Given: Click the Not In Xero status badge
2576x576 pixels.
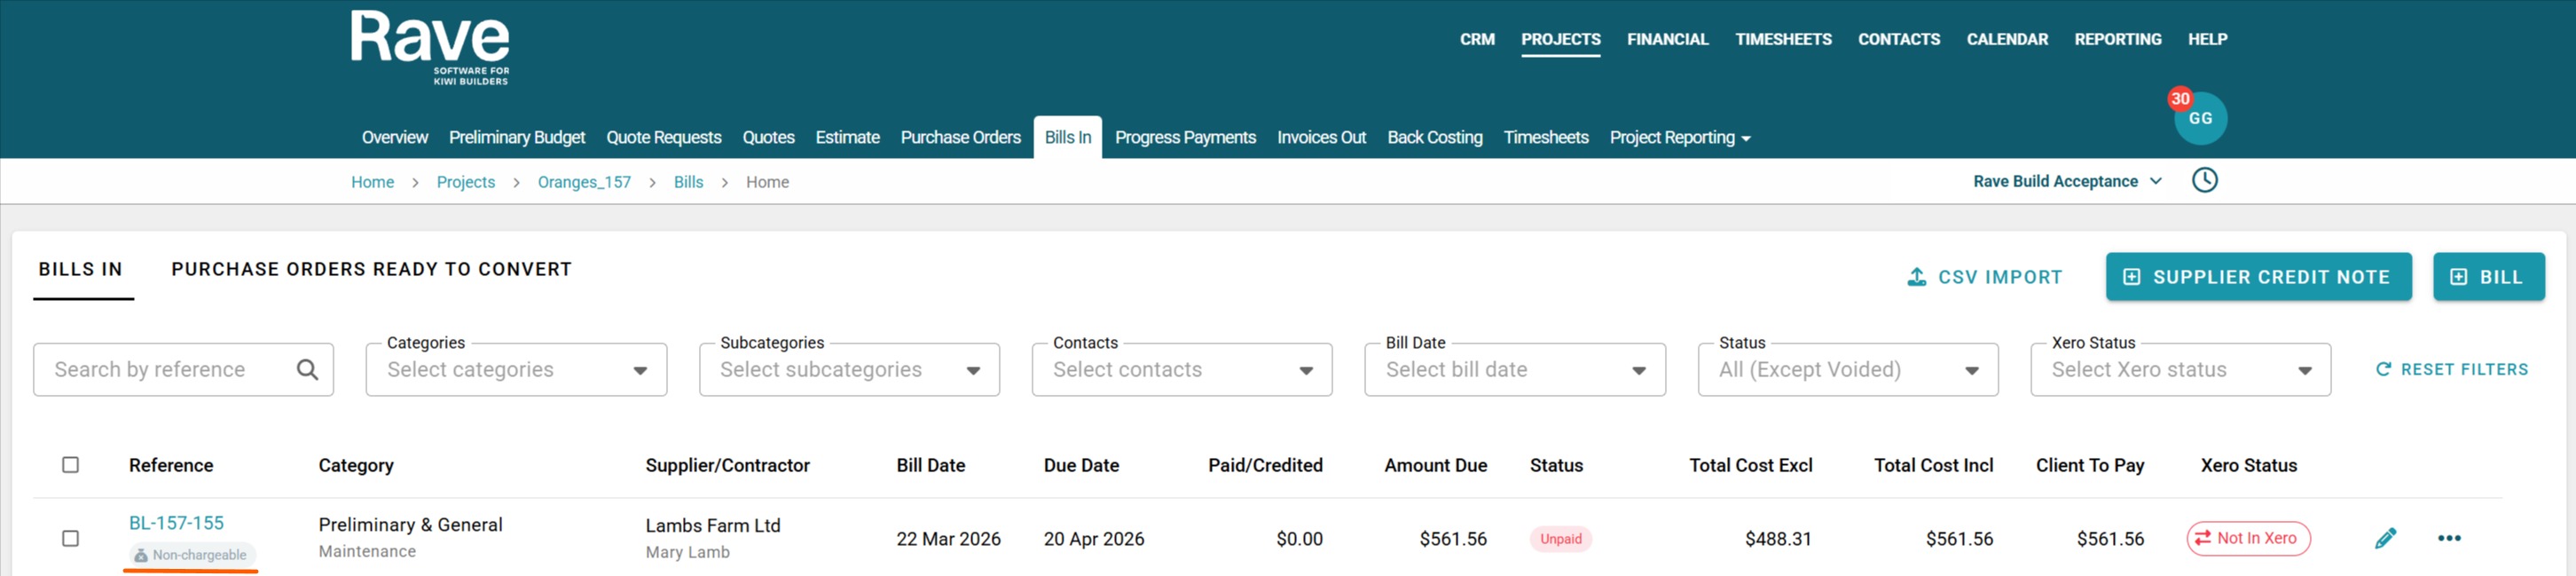Looking at the screenshot, I should point(2248,538).
